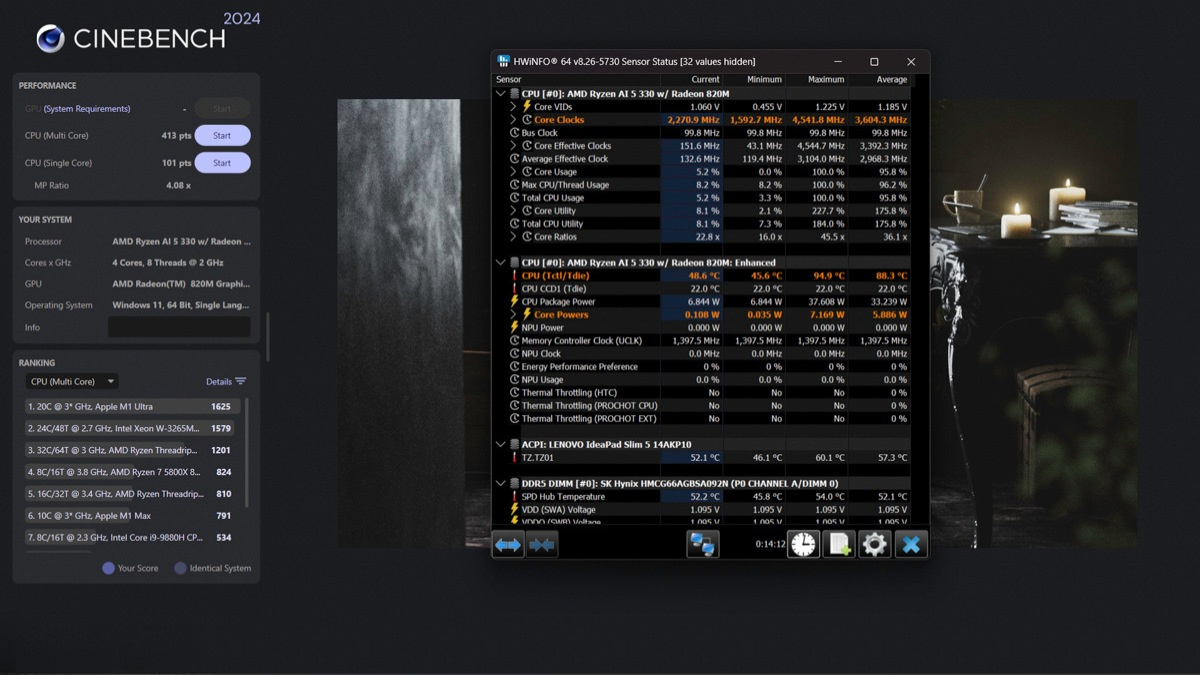Click thermometer icon beside SPD Hub Temperature
The image size is (1200, 675).
(515, 497)
